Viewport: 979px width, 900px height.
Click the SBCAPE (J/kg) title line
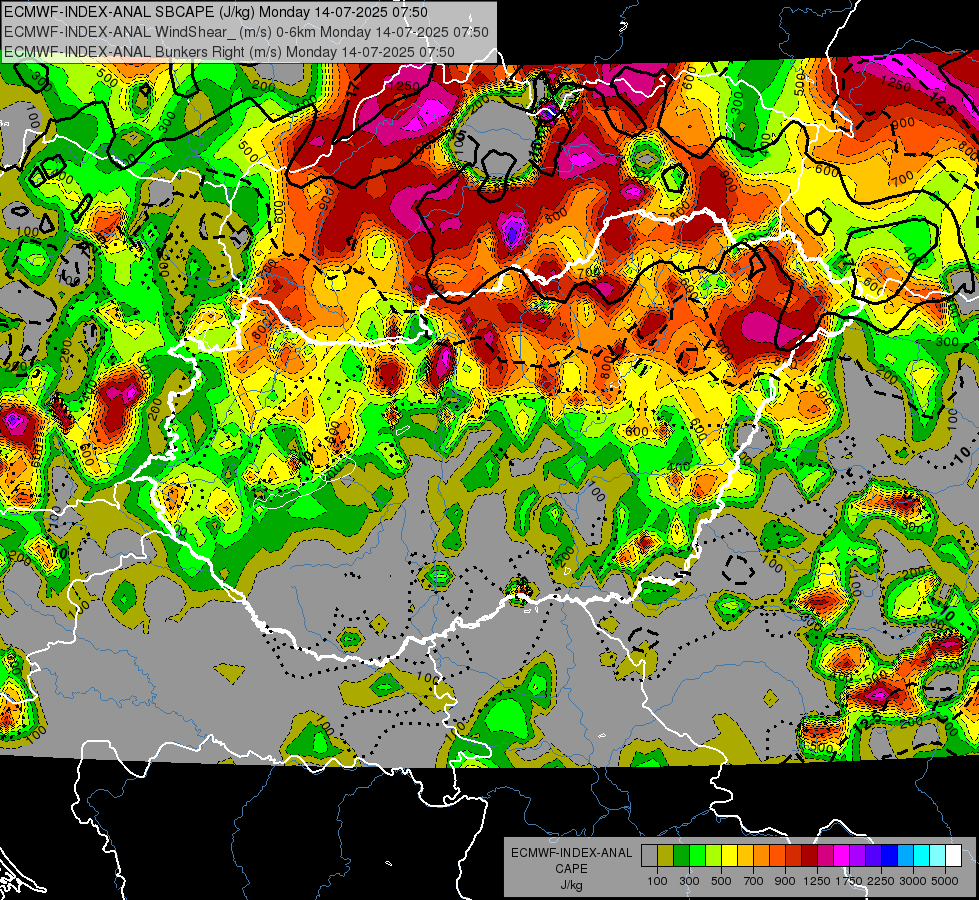216,12
